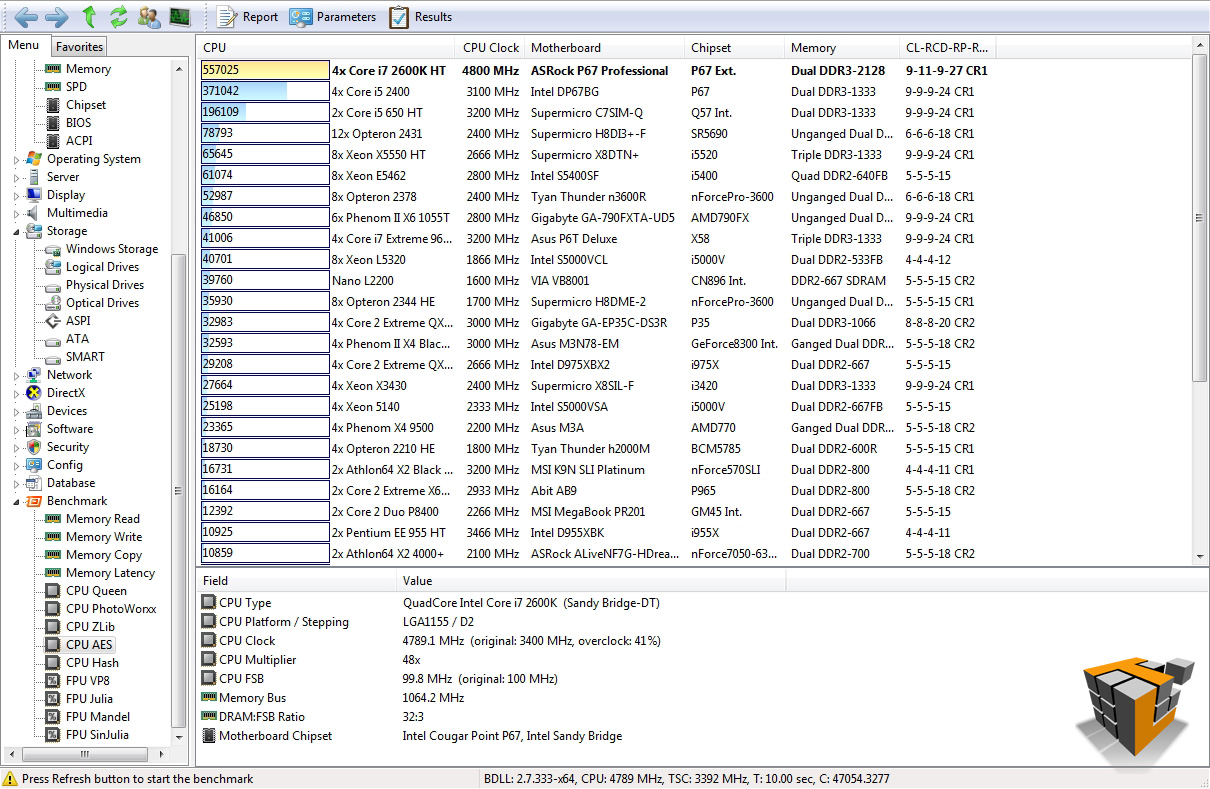The width and height of the screenshot is (1210, 789).
Task: Expand the DirectX tree node
Action: click(x=17, y=393)
